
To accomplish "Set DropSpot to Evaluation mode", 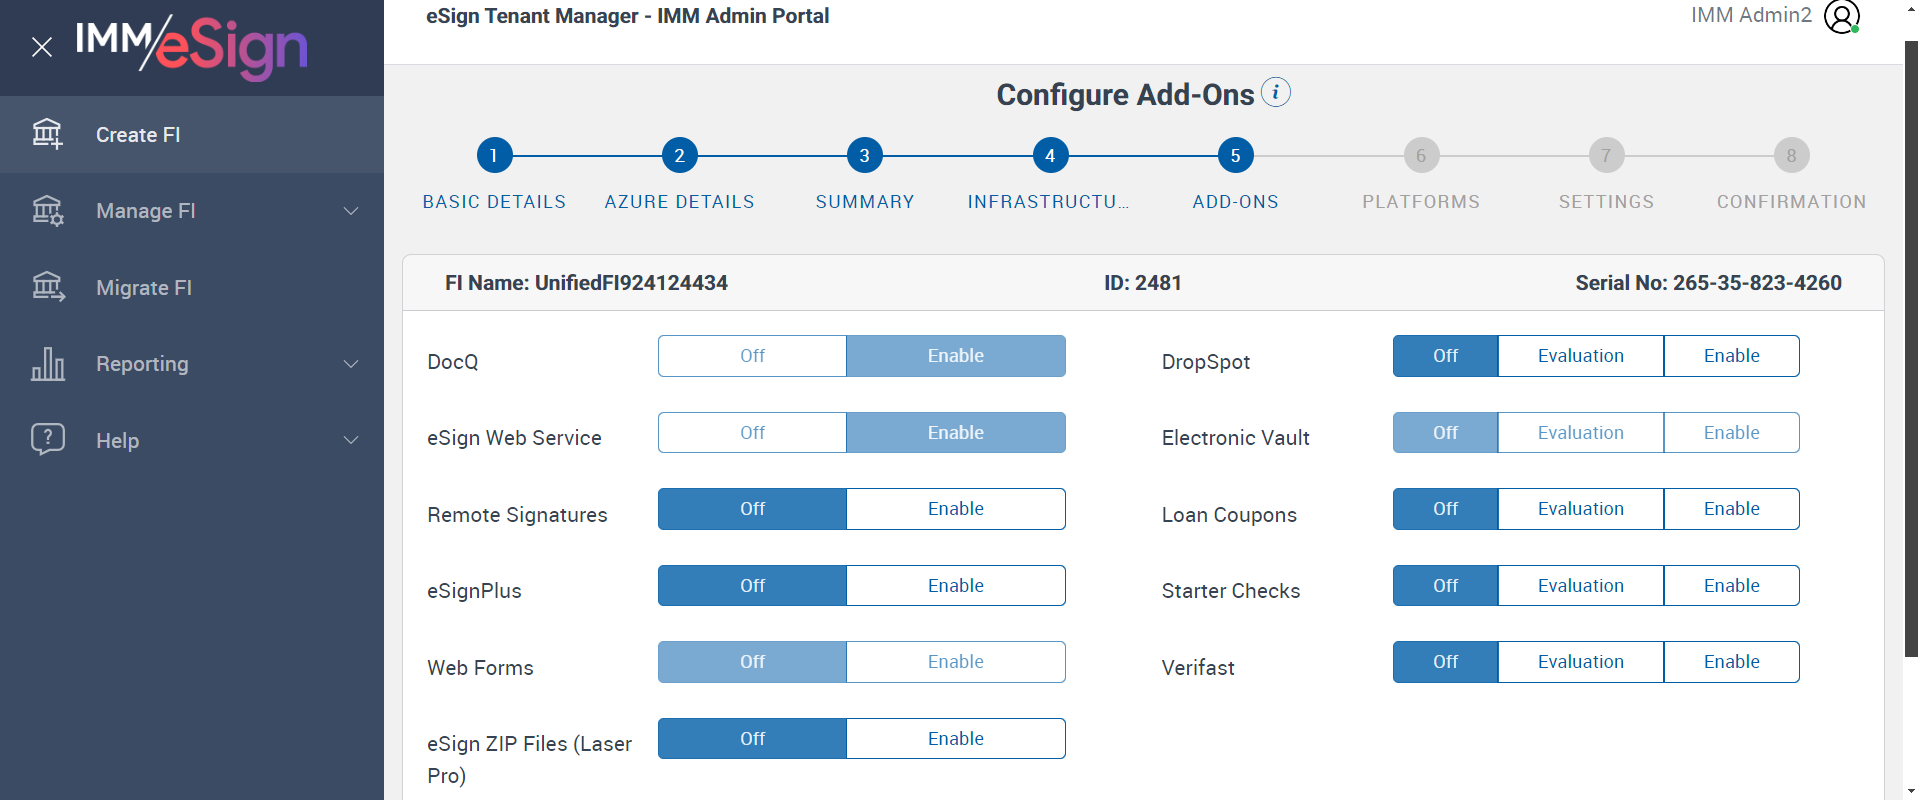I will 1580,356.
